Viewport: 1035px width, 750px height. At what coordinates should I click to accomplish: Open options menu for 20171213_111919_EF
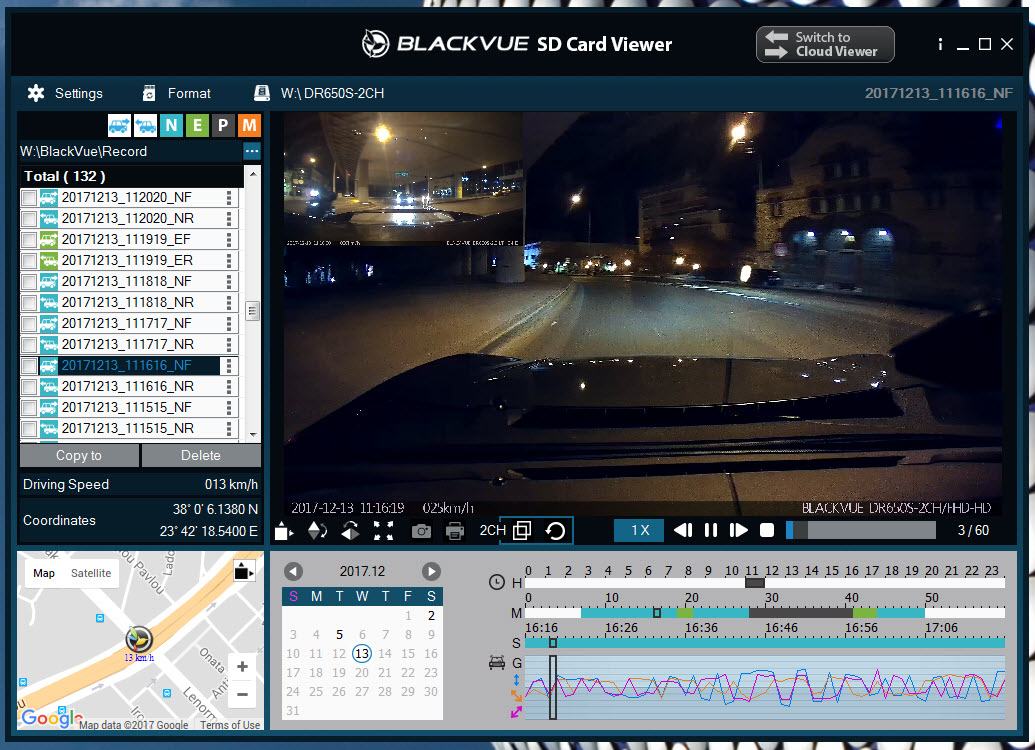coord(229,240)
